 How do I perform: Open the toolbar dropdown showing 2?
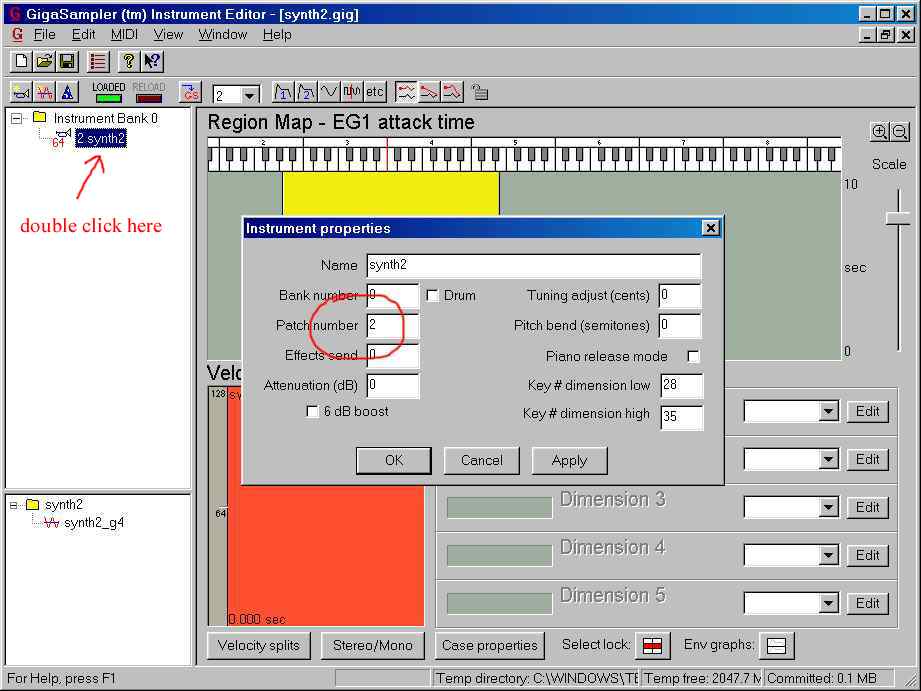[x=250, y=95]
